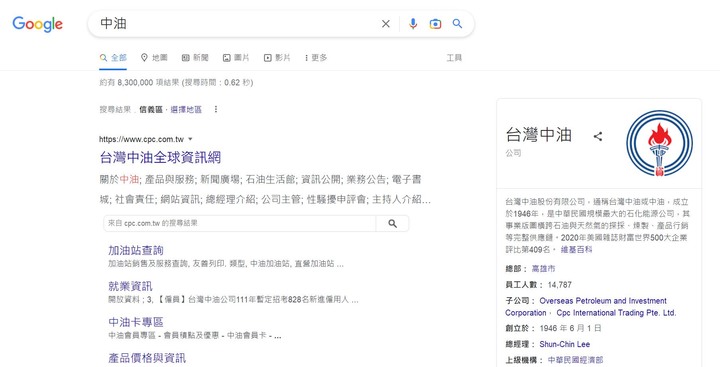The height and width of the screenshot is (367, 720).
Task: Click the 信義區 location text
Action: (x=151, y=109)
